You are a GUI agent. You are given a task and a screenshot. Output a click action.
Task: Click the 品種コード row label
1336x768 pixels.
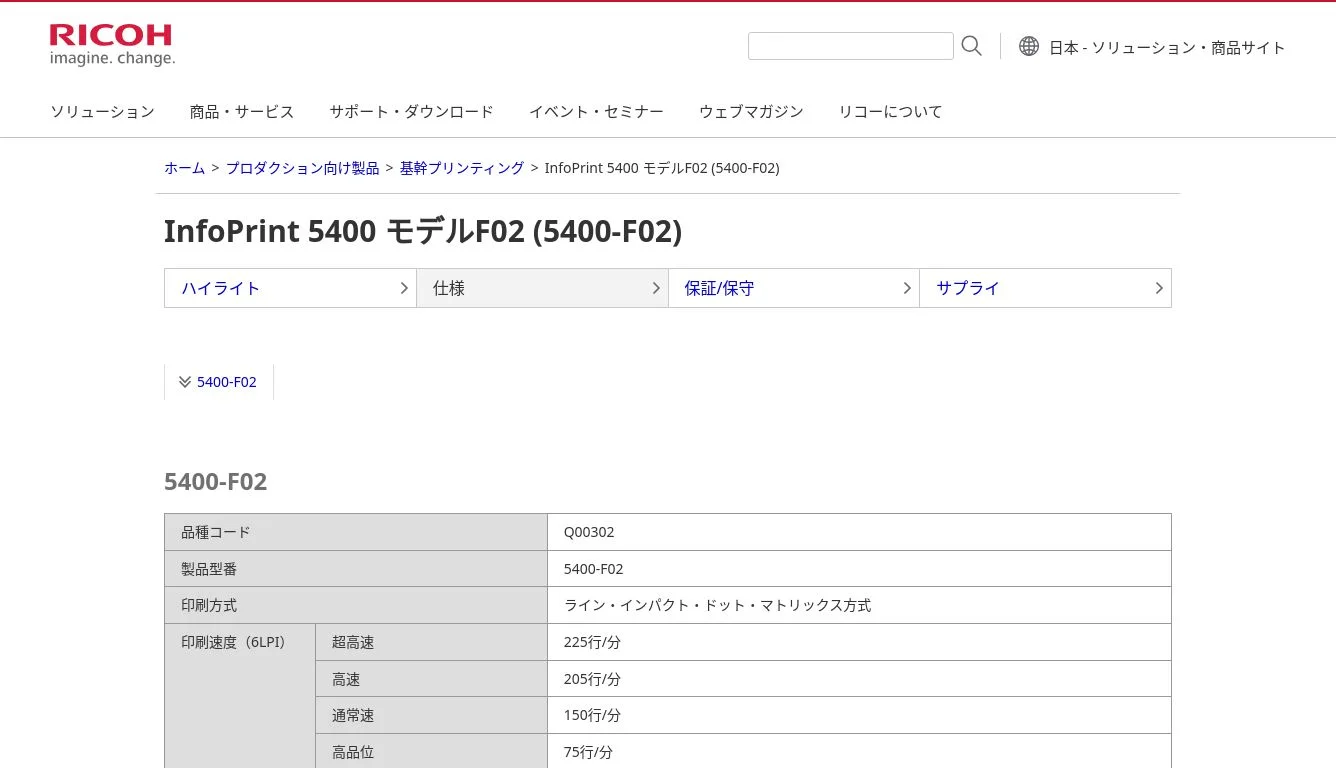tap(356, 532)
